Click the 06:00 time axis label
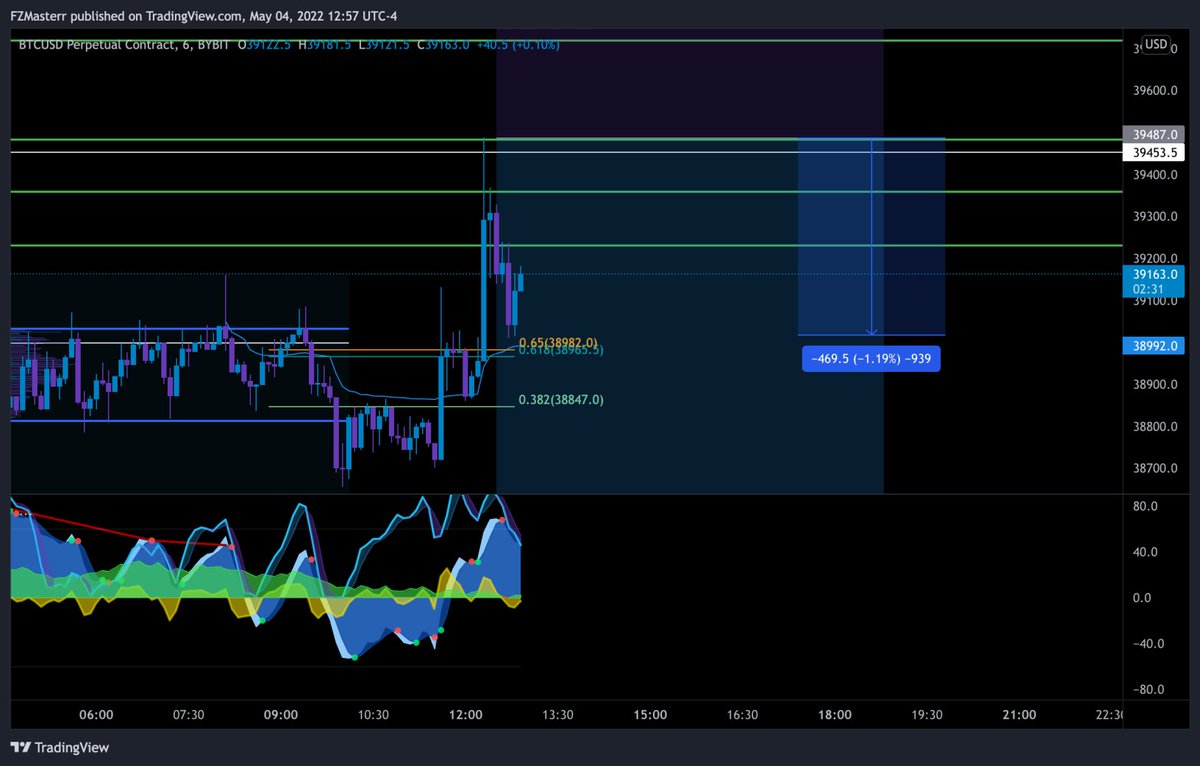Viewport: 1200px width, 766px height. click(x=96, y=715)
